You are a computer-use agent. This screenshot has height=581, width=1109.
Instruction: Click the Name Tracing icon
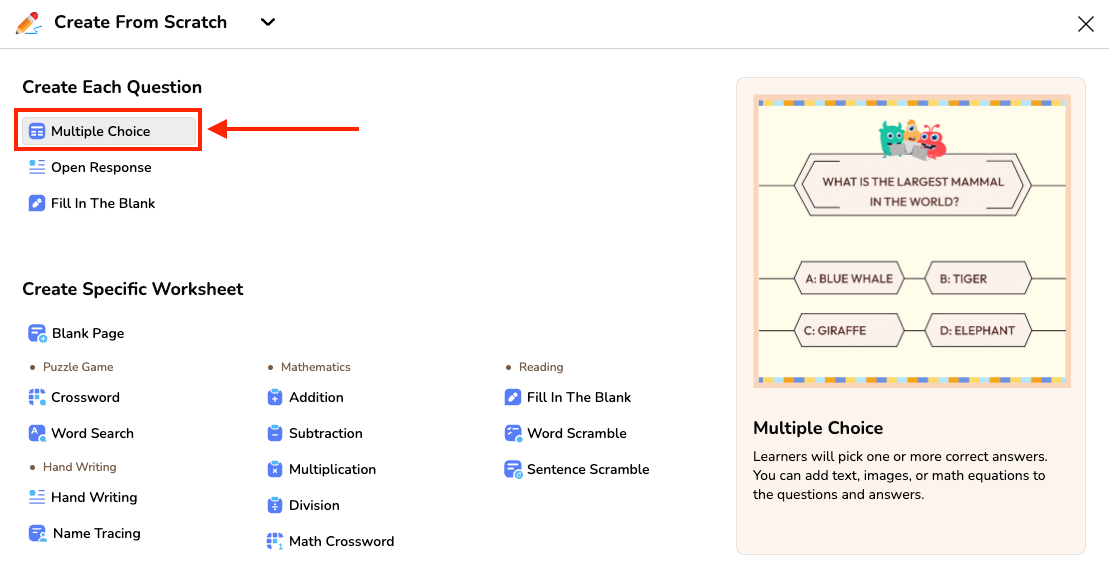tap(37, 533)
